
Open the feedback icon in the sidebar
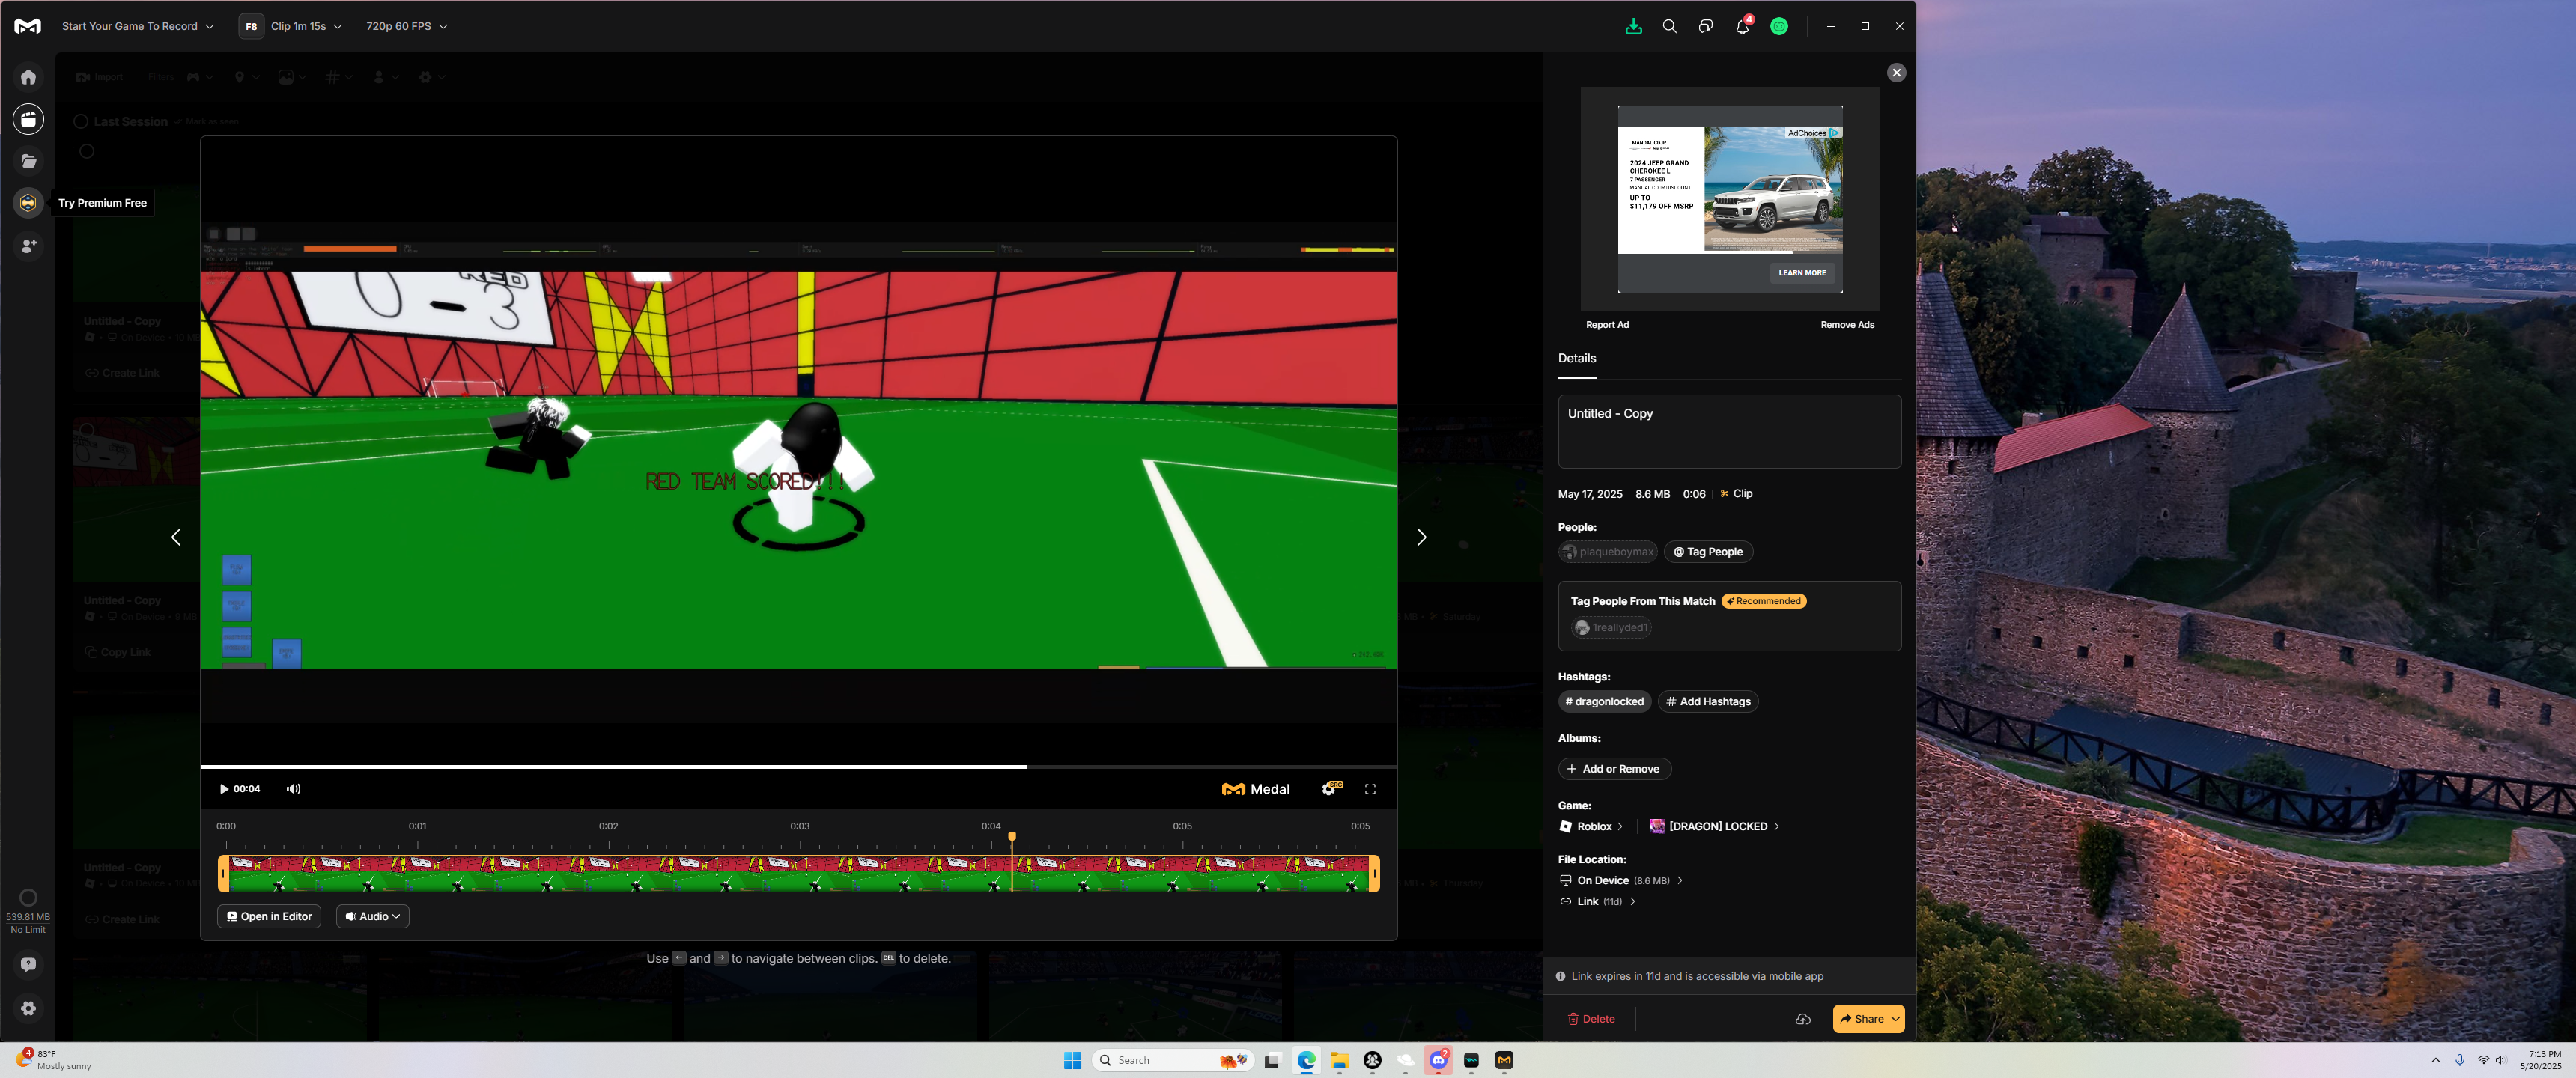click(28, 965)
